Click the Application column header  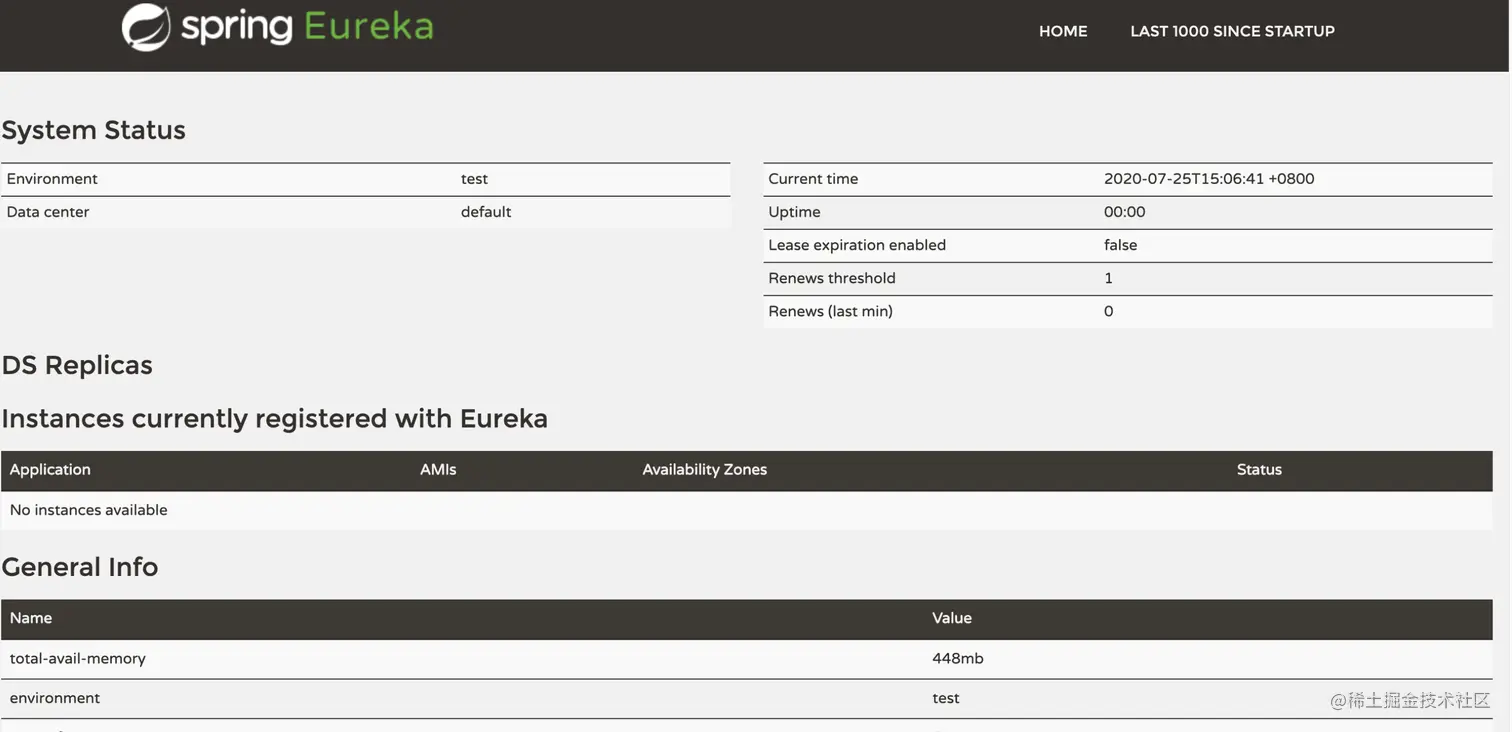click(x=50, y=470)
